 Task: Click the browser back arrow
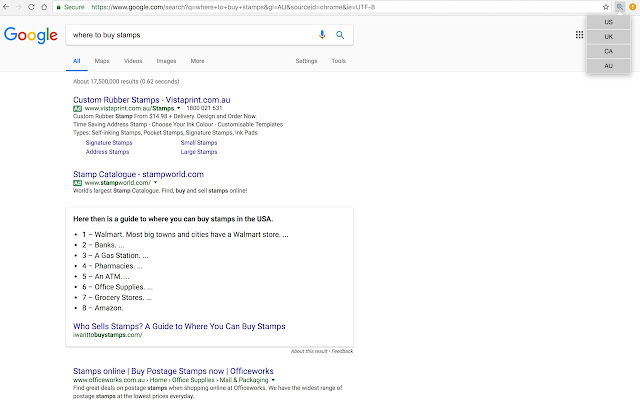(6, 7)
